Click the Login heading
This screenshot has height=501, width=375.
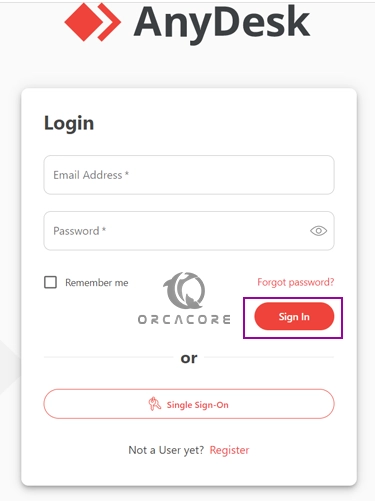point(69,124)
